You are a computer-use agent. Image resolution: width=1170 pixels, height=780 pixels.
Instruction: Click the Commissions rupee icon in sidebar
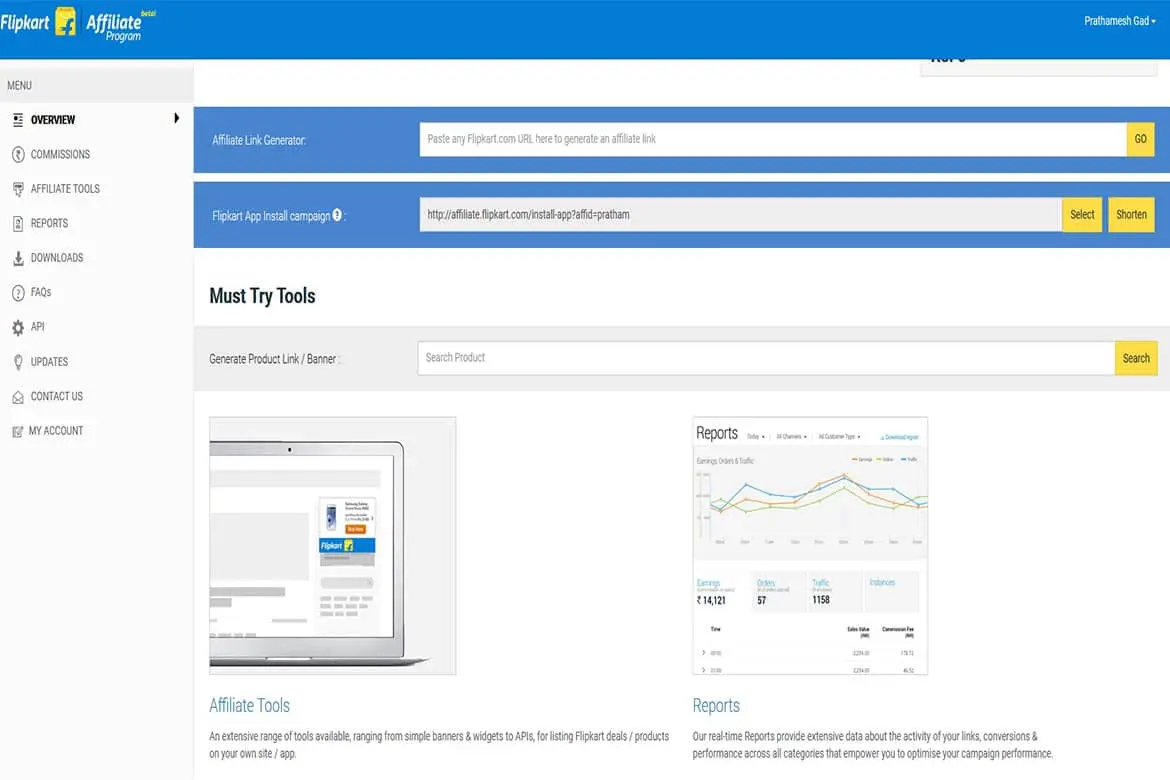point(20,154)
